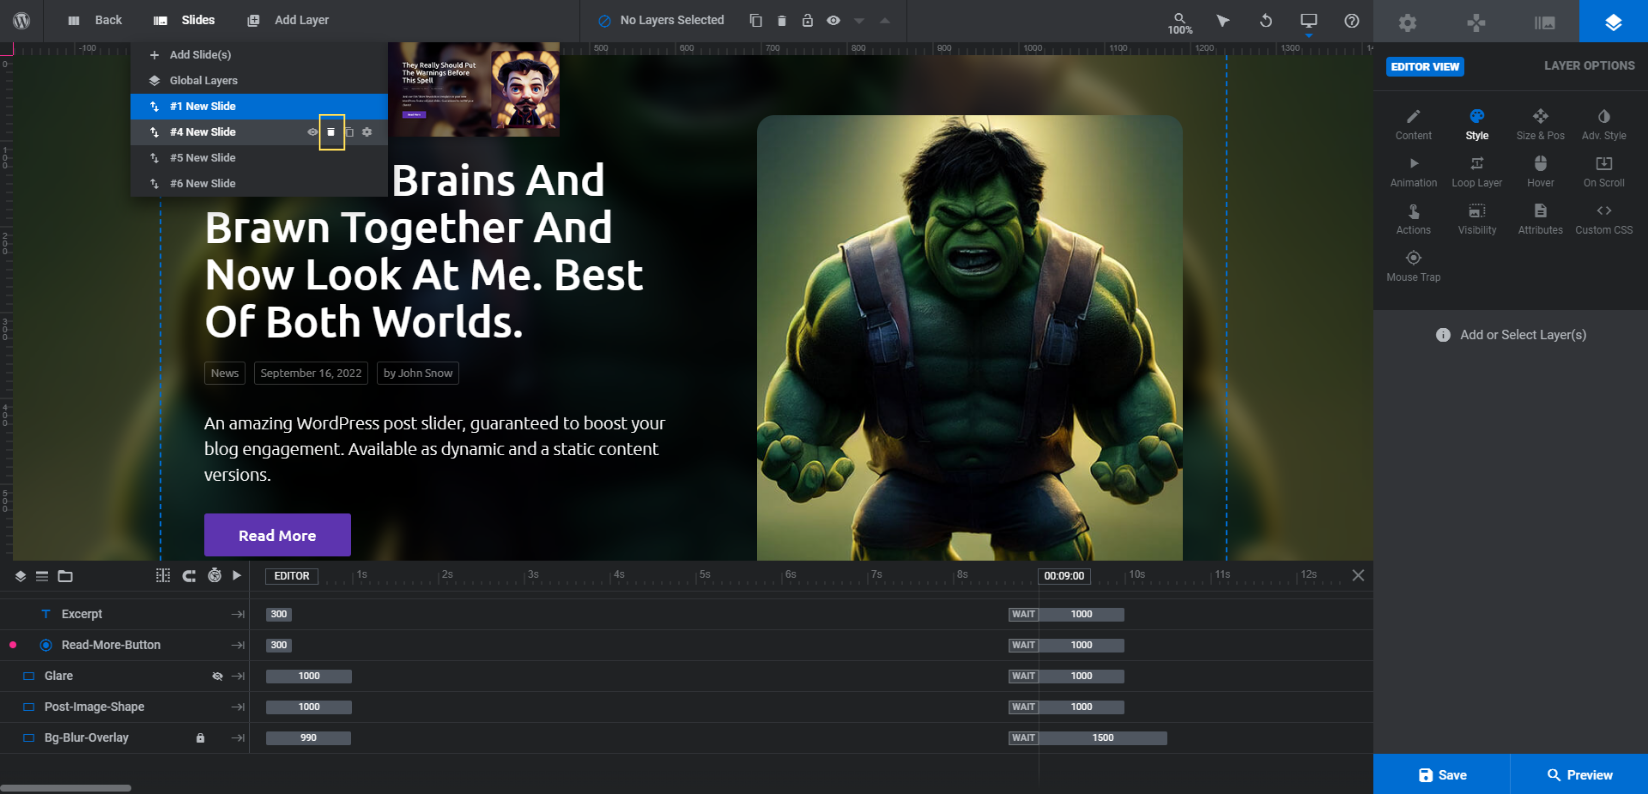The width and height of the screenshot is (1648, 794).
Task: Select #1 New Slide
Action: (x=259, y=106)
